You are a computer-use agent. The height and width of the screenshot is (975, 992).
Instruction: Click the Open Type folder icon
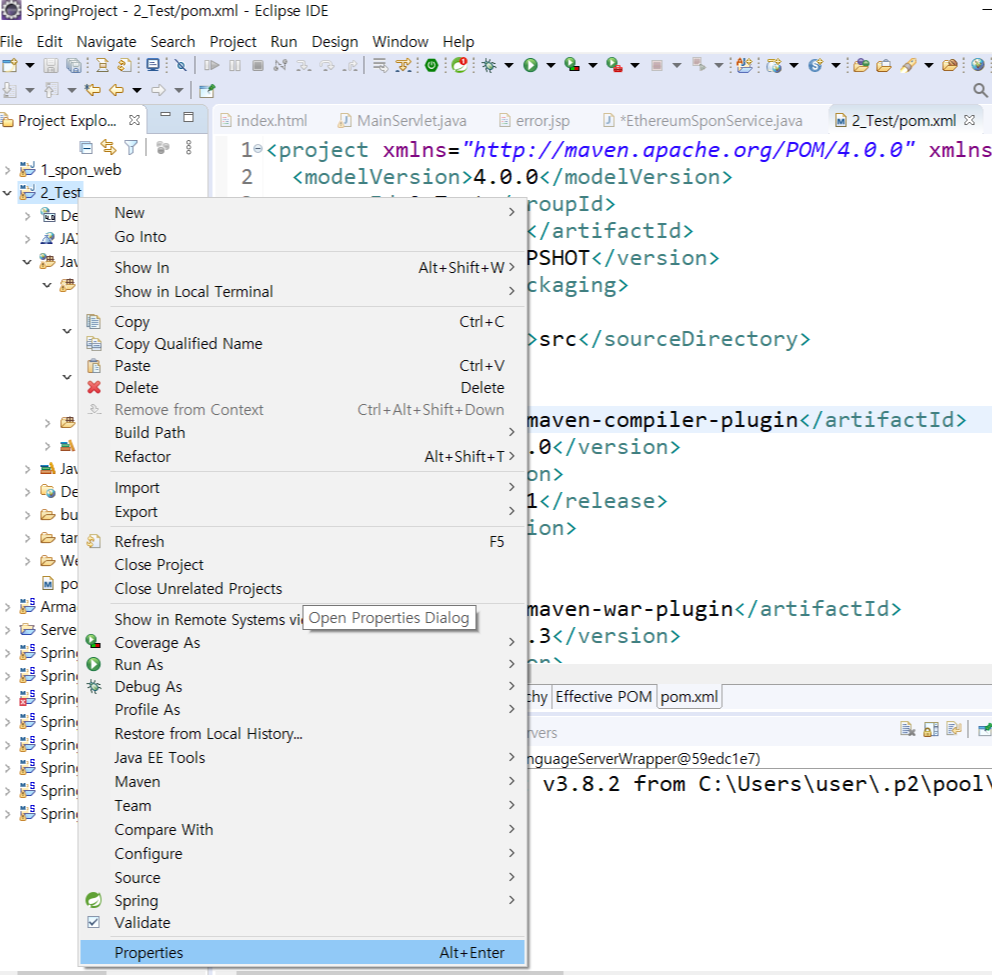[861, 65]
